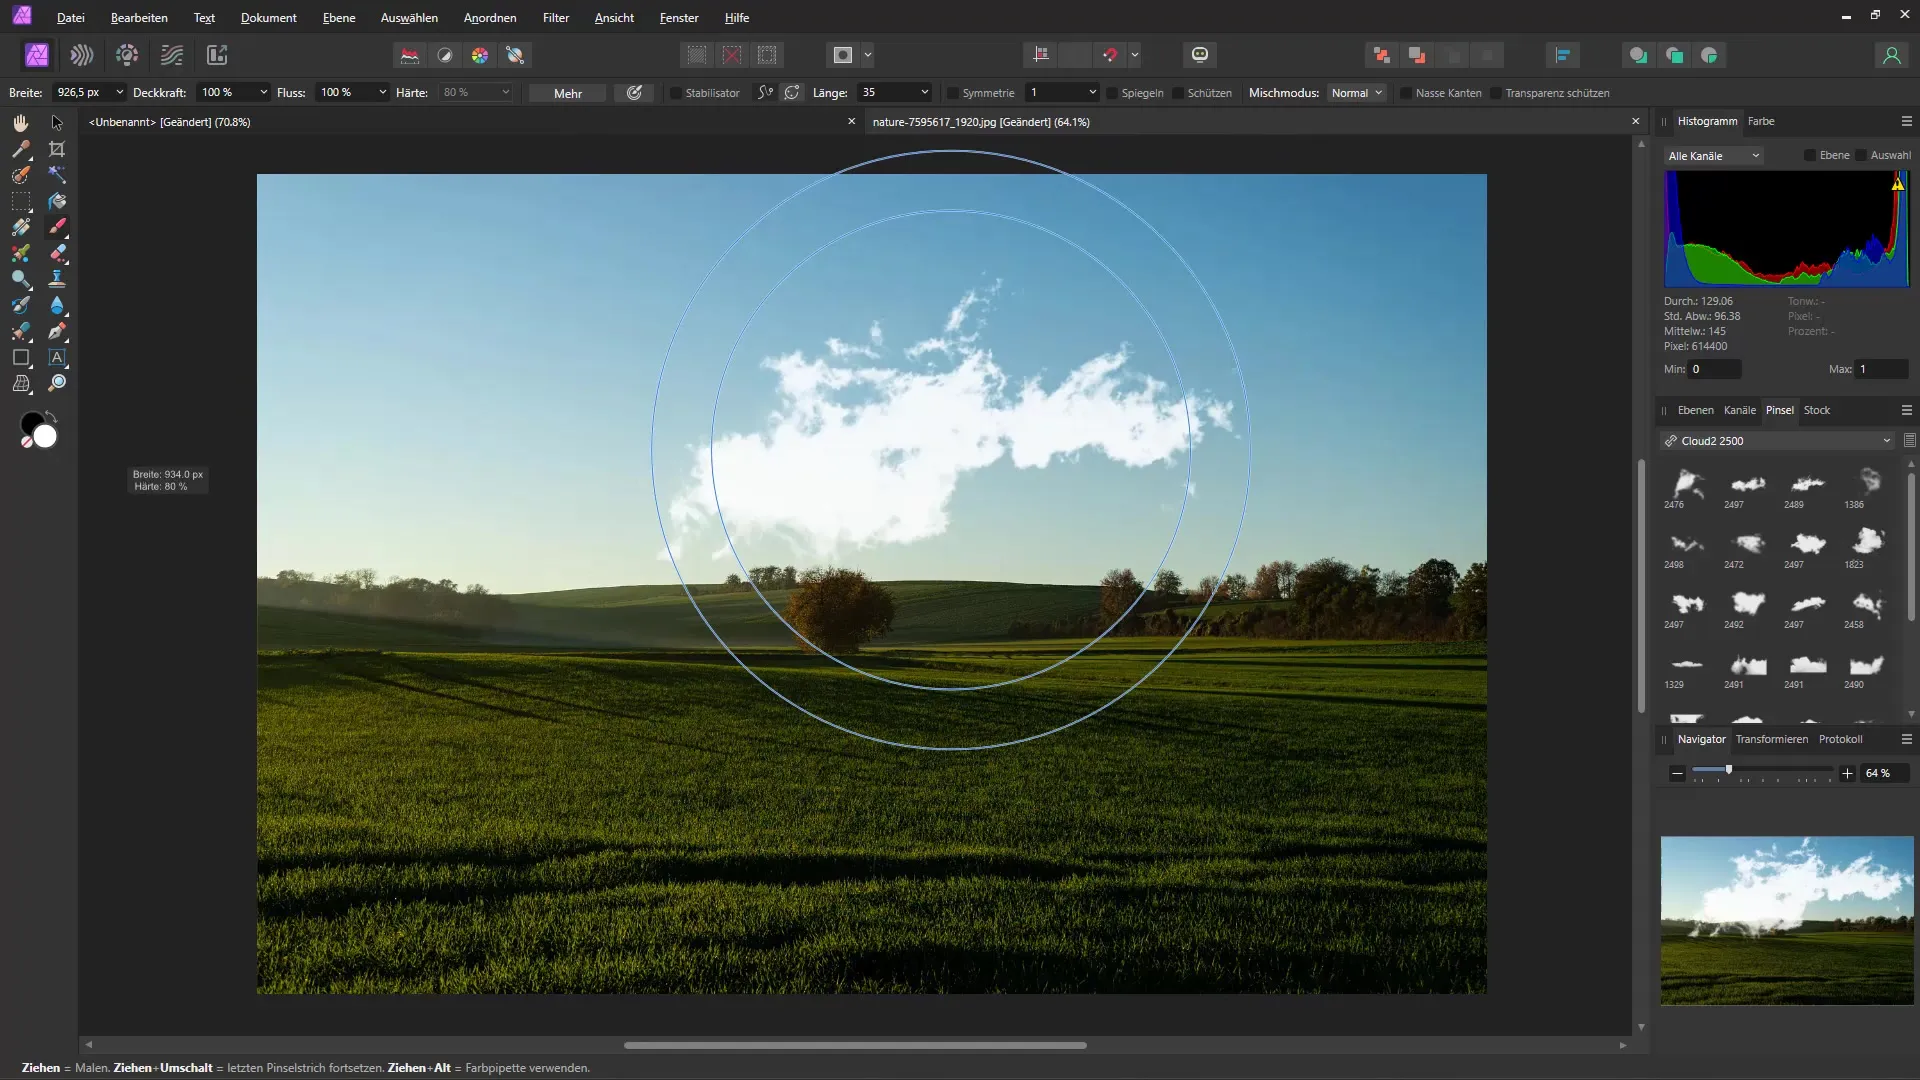Select the Paint Brush tool
This screenshot has height=1080, width=1920.
57,227
